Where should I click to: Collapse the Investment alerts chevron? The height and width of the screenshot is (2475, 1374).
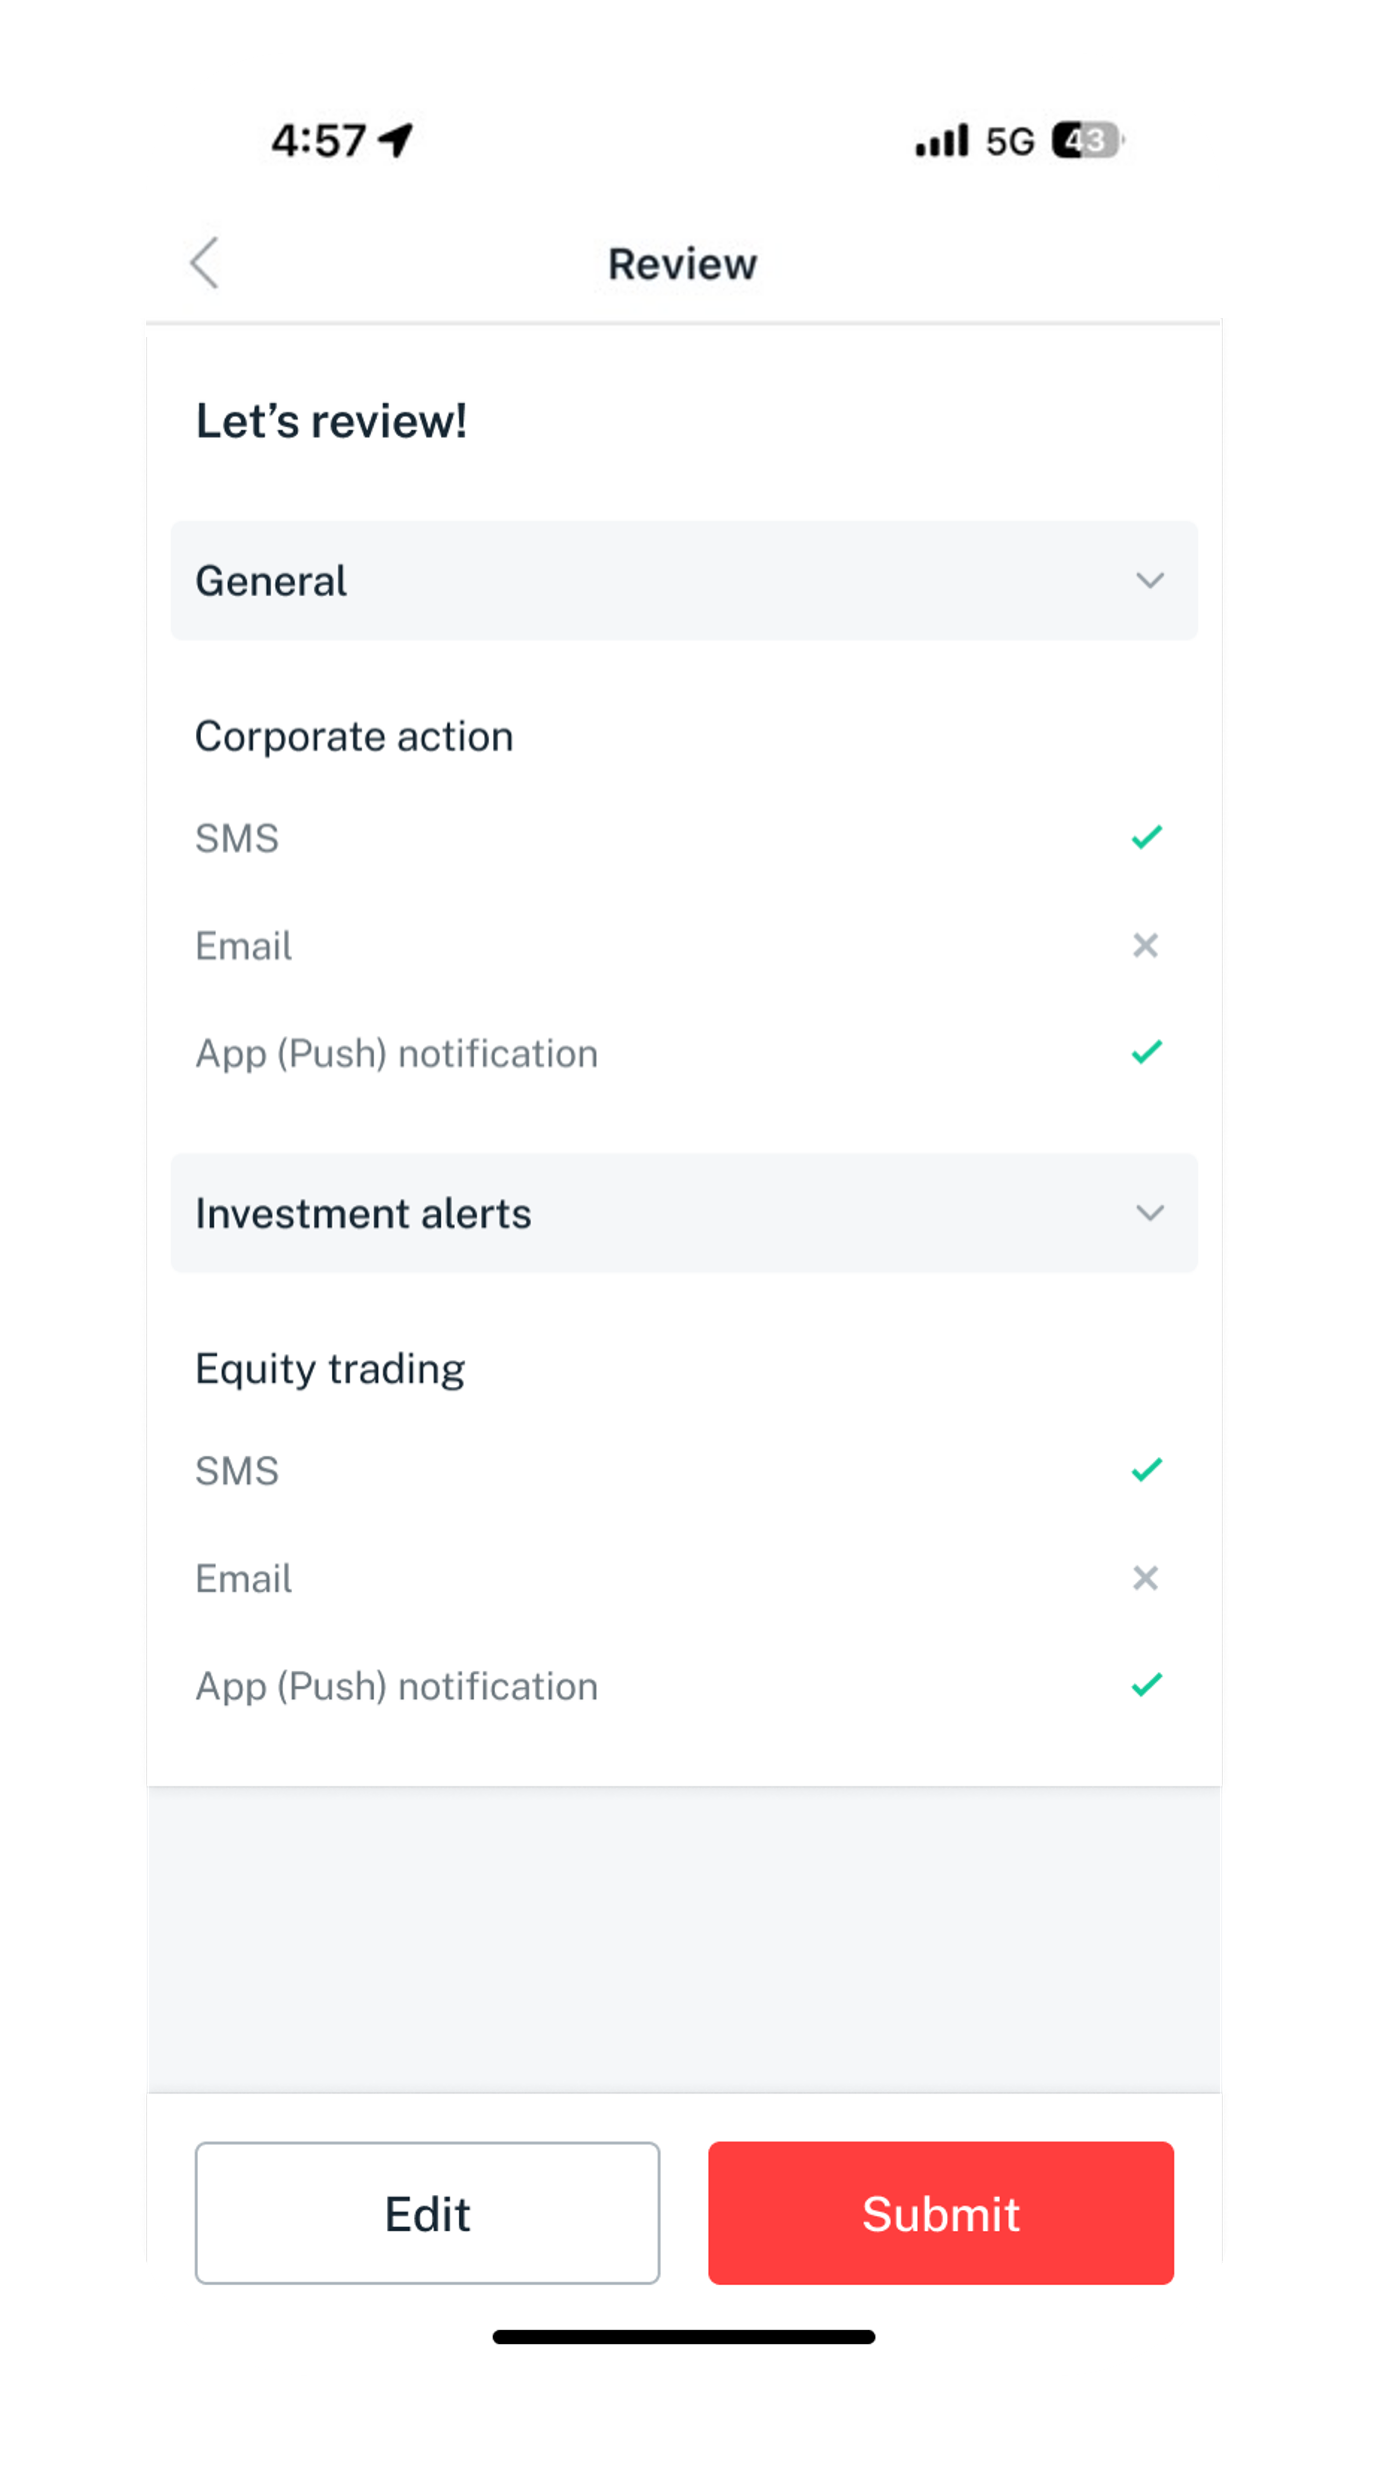click(x=1150, y=1213)
